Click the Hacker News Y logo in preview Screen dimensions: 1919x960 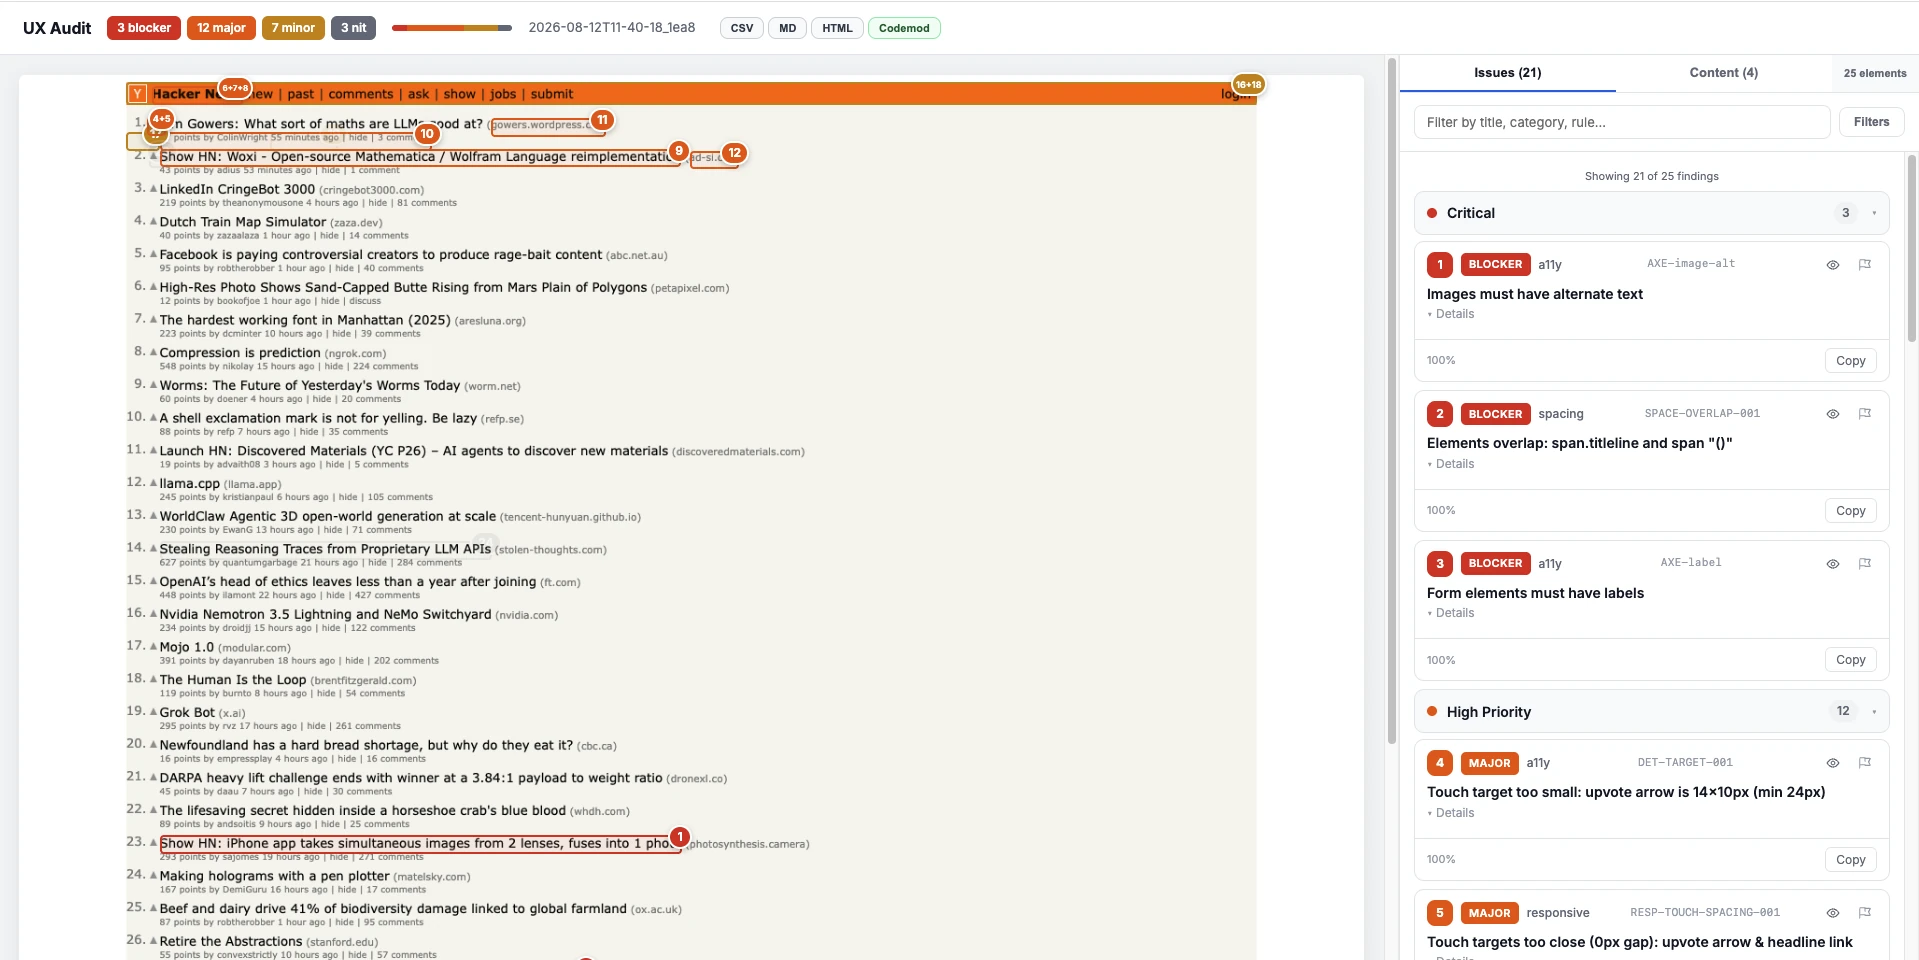(x=137, y=94)
